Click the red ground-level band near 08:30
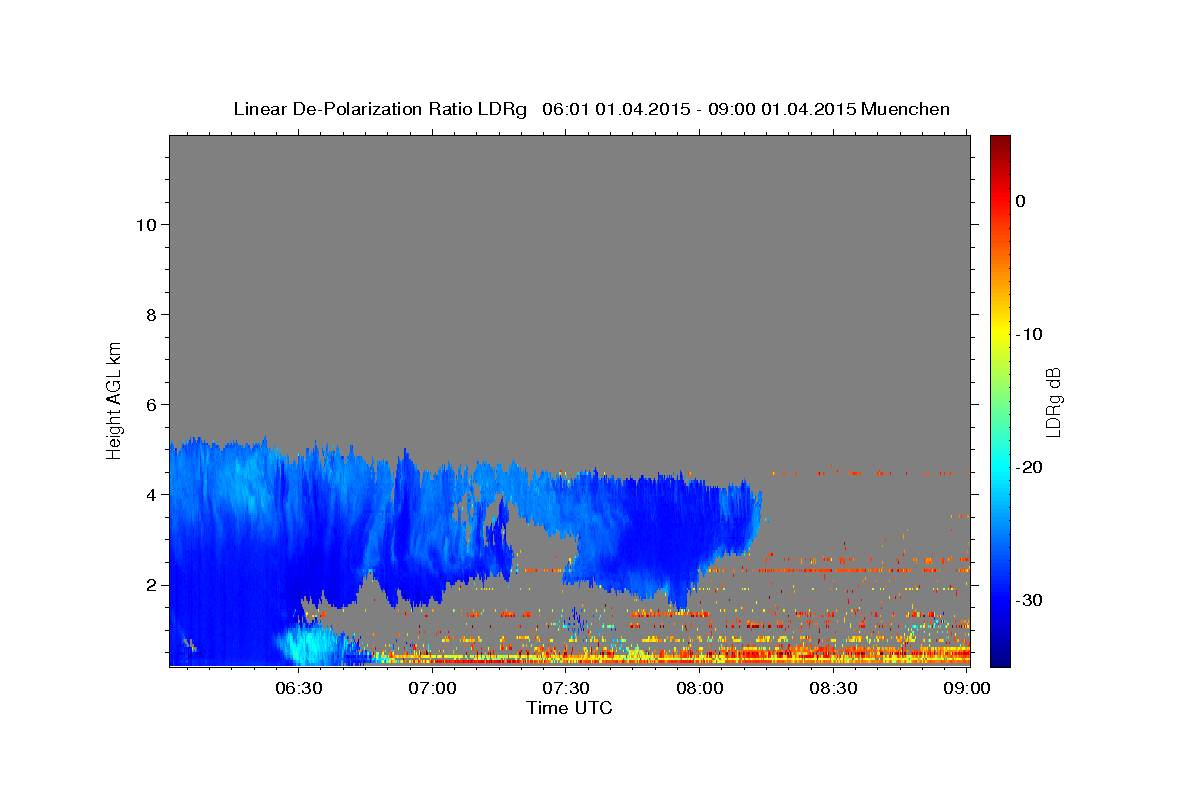Viewport: 1200px width, 800px height. [833, 655]
